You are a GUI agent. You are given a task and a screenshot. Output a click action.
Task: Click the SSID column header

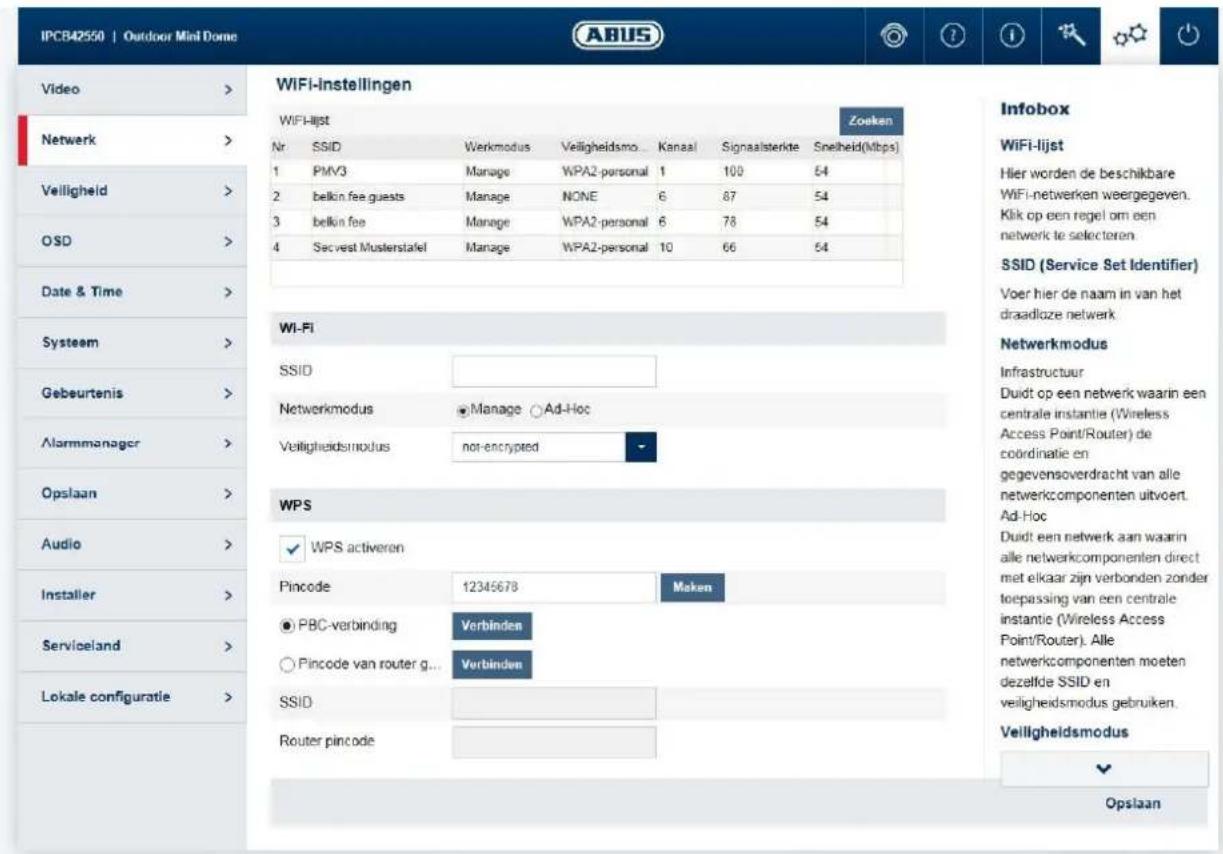click(x=326, y=146)
